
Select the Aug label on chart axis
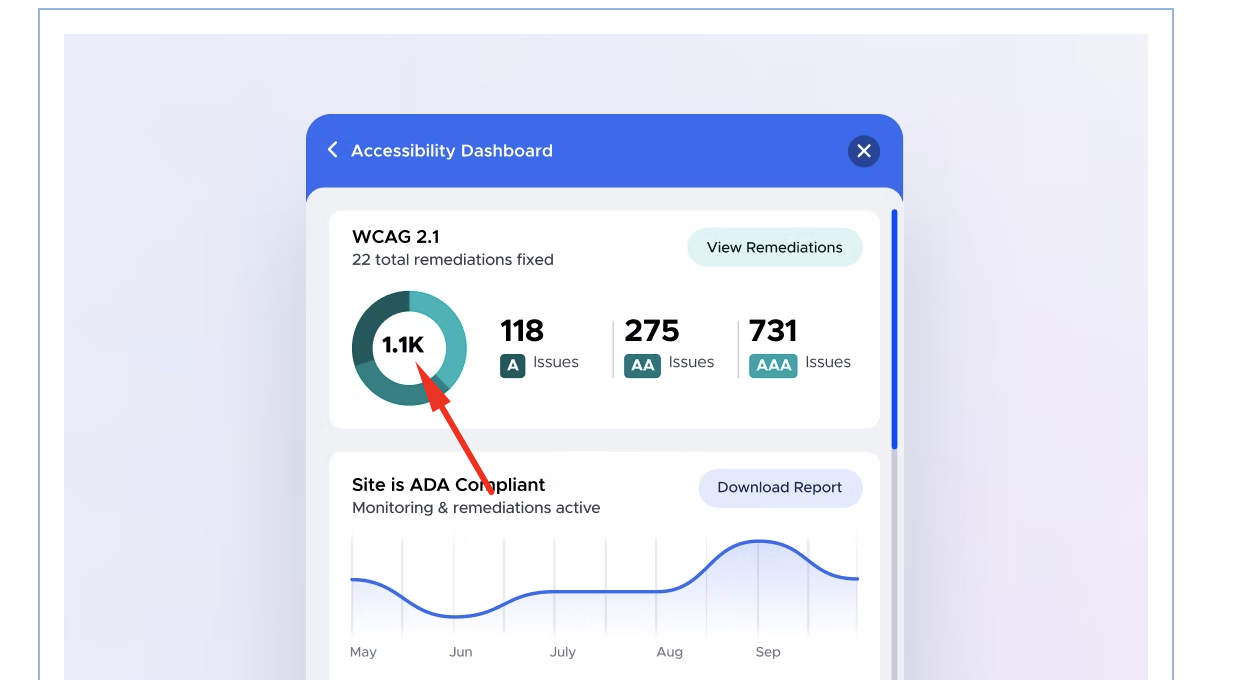670,652
